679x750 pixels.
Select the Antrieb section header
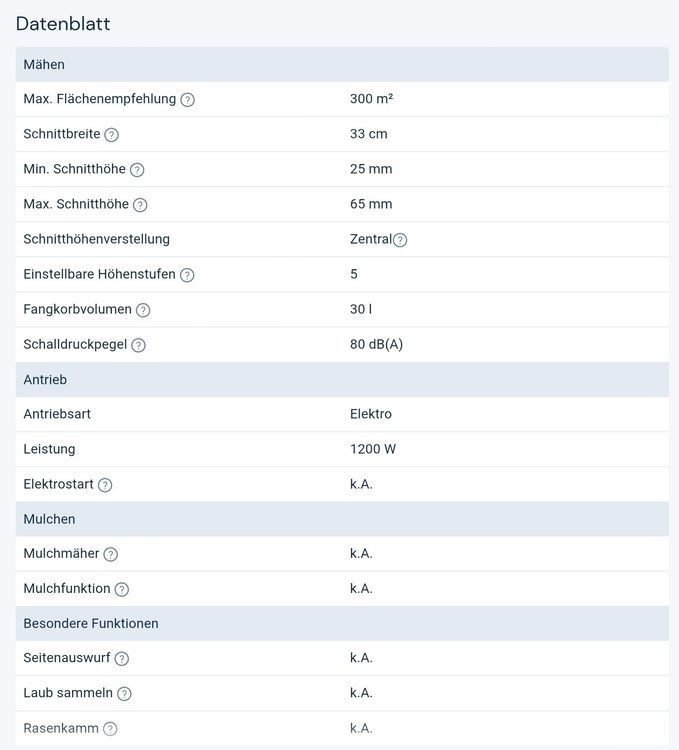(x=342, y=379)
